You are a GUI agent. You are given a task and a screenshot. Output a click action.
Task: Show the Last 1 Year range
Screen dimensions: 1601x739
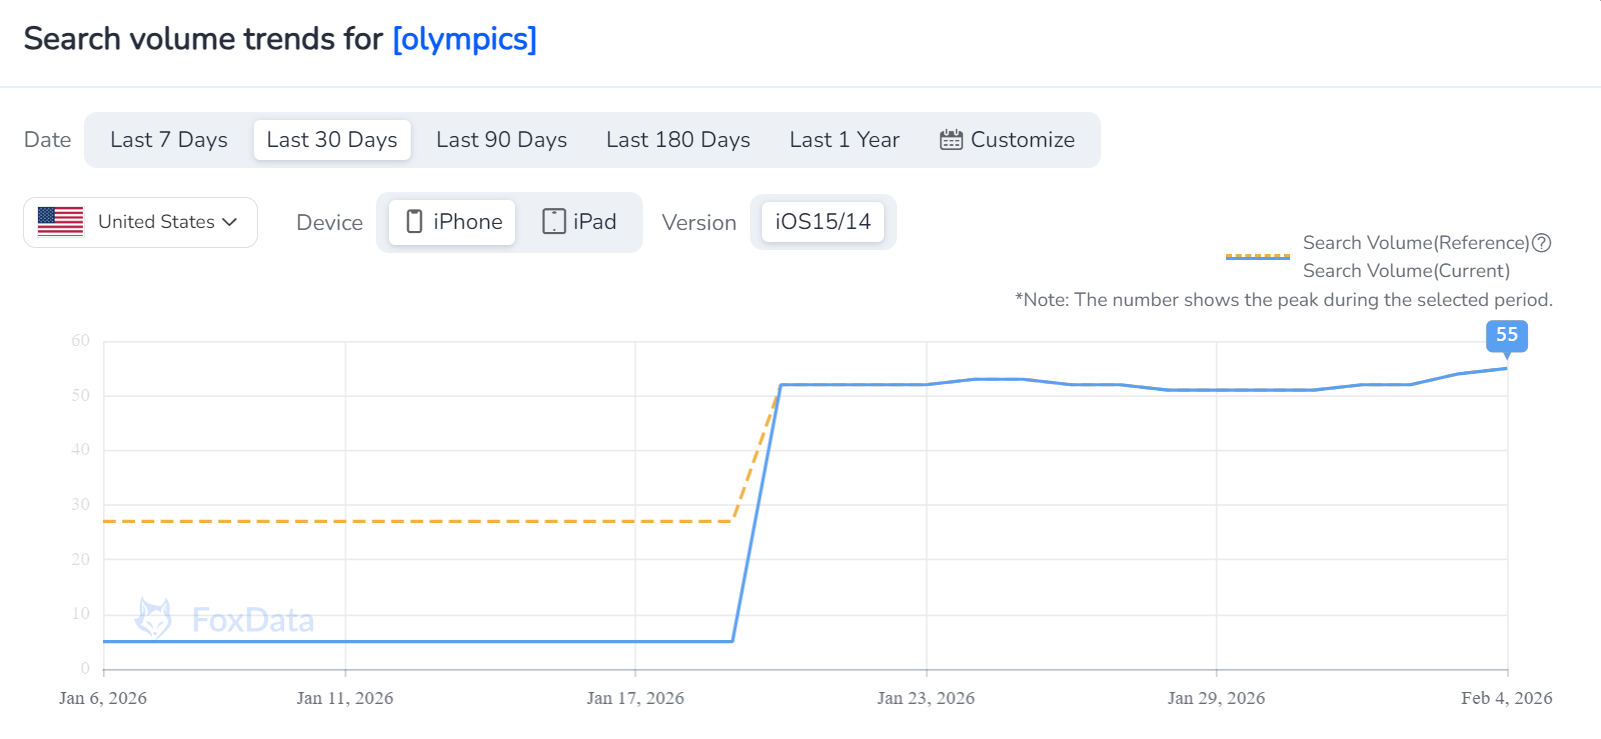click(x=844, y=140)
